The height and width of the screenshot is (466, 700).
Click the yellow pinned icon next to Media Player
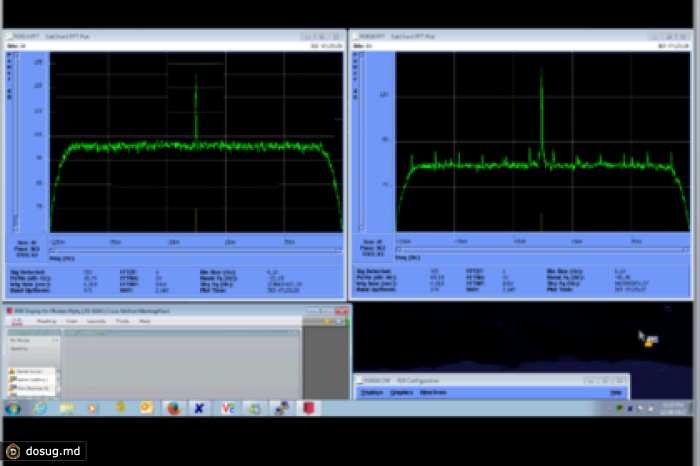120,408
